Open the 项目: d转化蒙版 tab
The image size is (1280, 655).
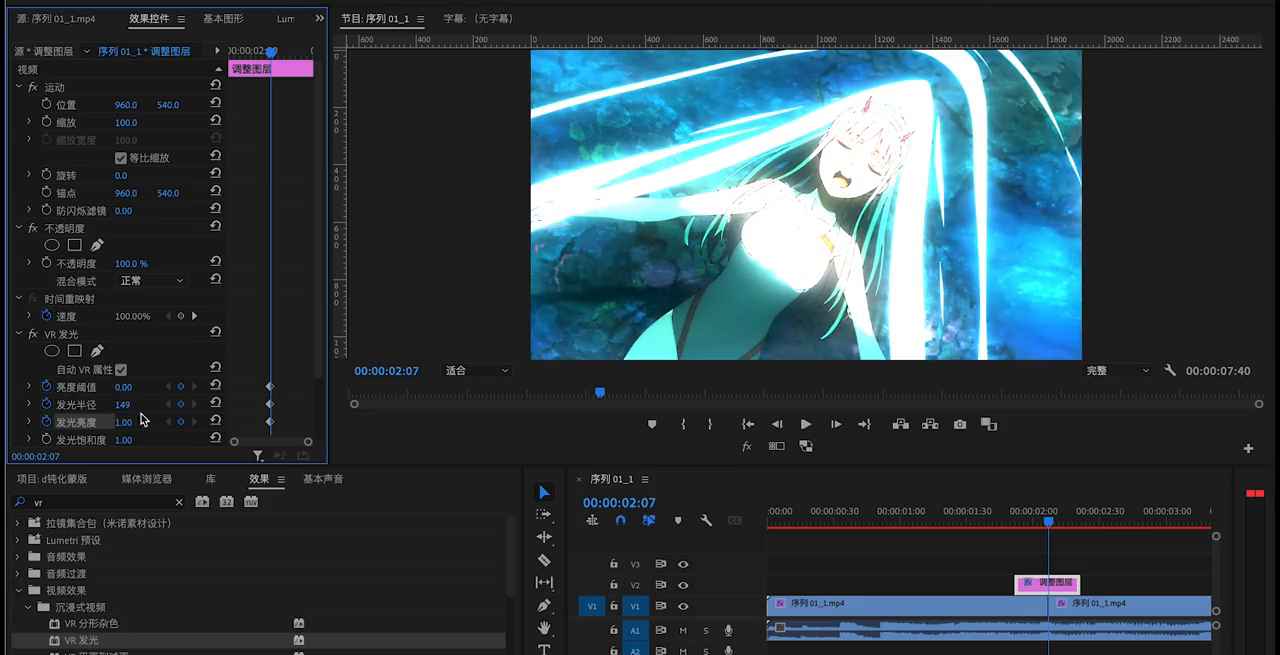click(52, 479)
